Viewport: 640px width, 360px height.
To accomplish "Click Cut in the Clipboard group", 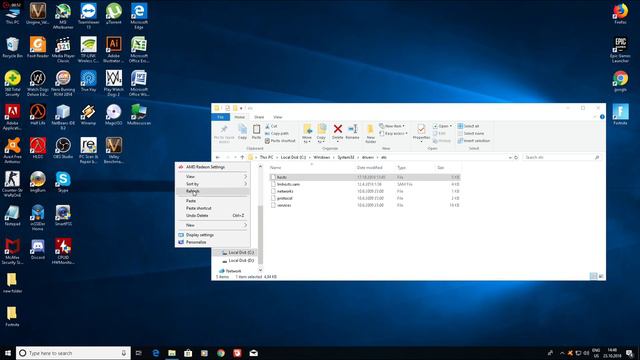I will 271,126.
